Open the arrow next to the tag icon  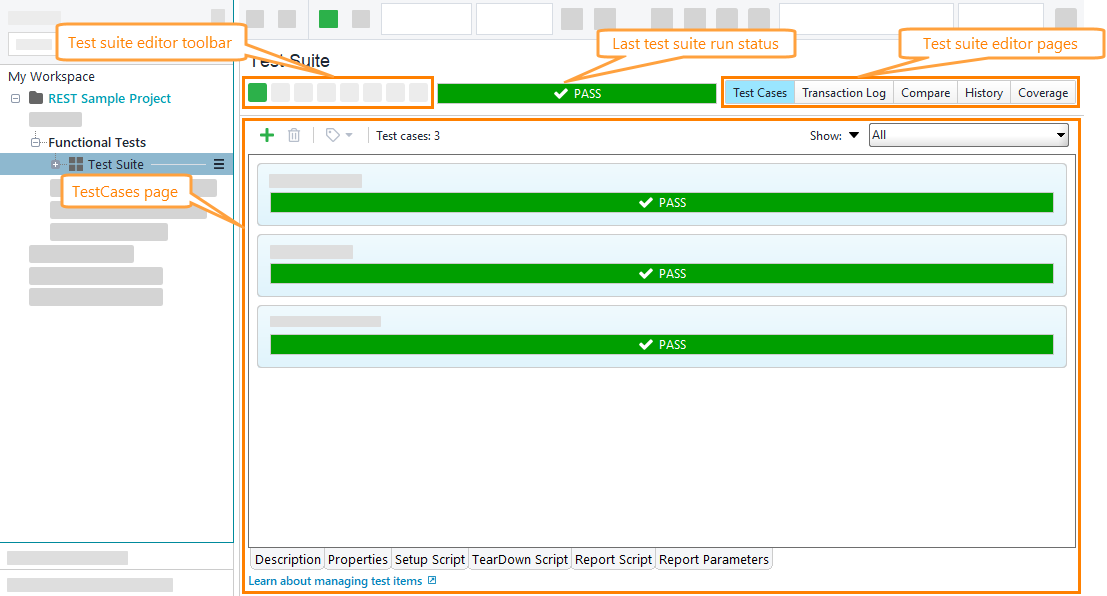tap(347, 136)
